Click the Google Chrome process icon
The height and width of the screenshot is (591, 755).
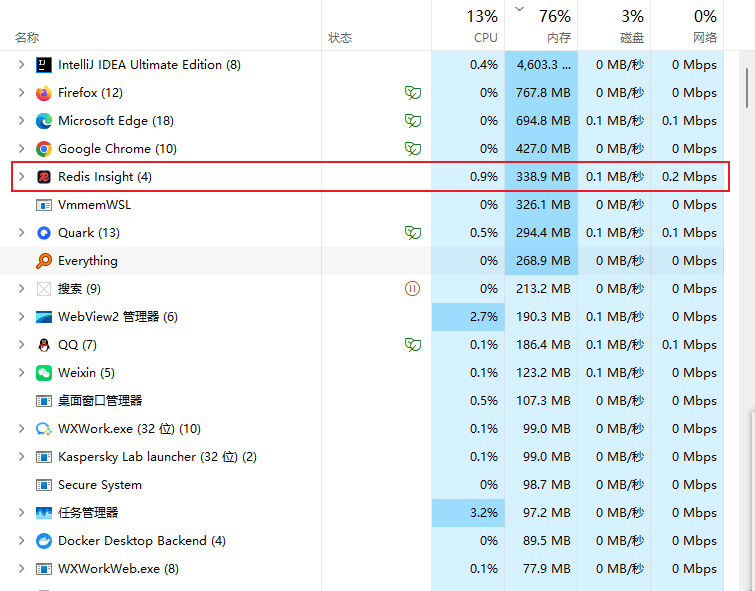click(x=44, y=149)
